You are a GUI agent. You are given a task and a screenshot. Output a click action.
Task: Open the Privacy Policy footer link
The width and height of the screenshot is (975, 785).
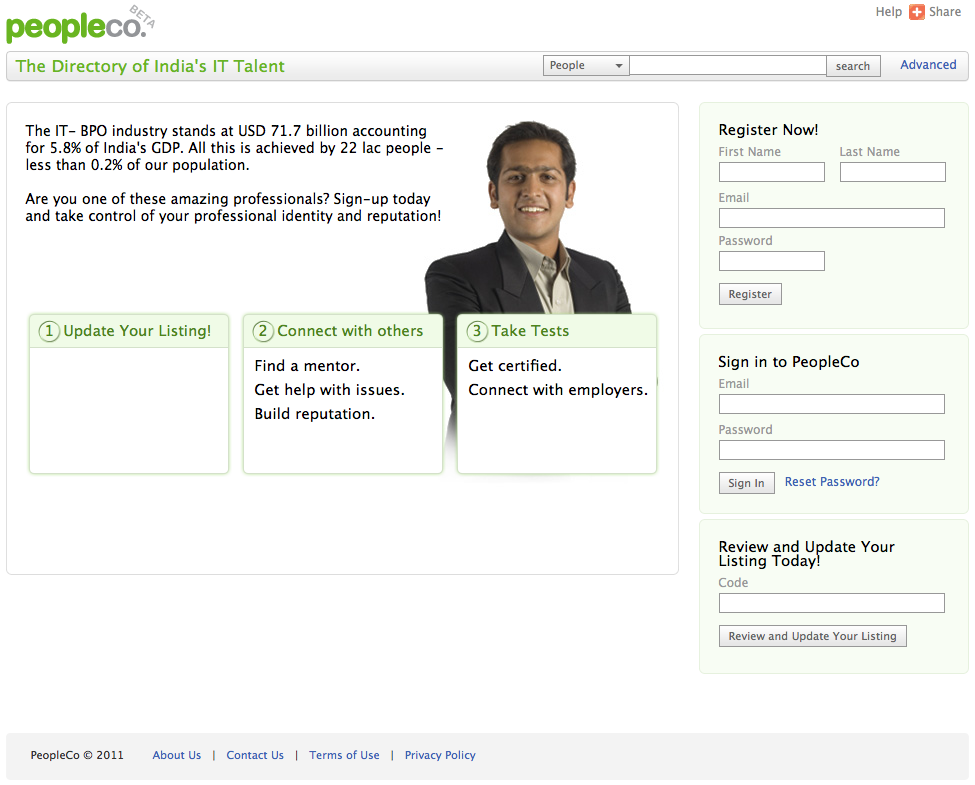[440, 755]
